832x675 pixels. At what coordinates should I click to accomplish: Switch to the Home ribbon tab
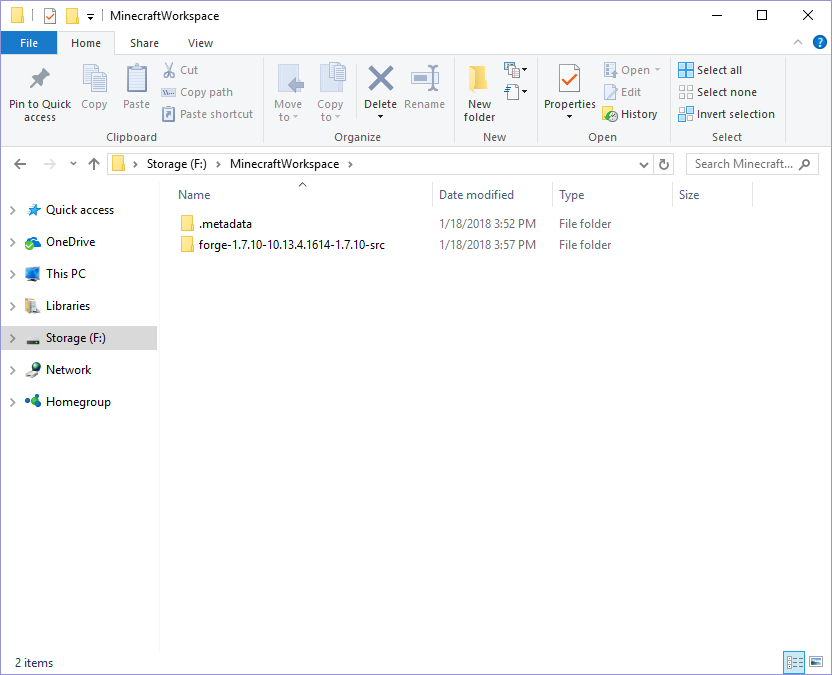[x=86, y=43]
